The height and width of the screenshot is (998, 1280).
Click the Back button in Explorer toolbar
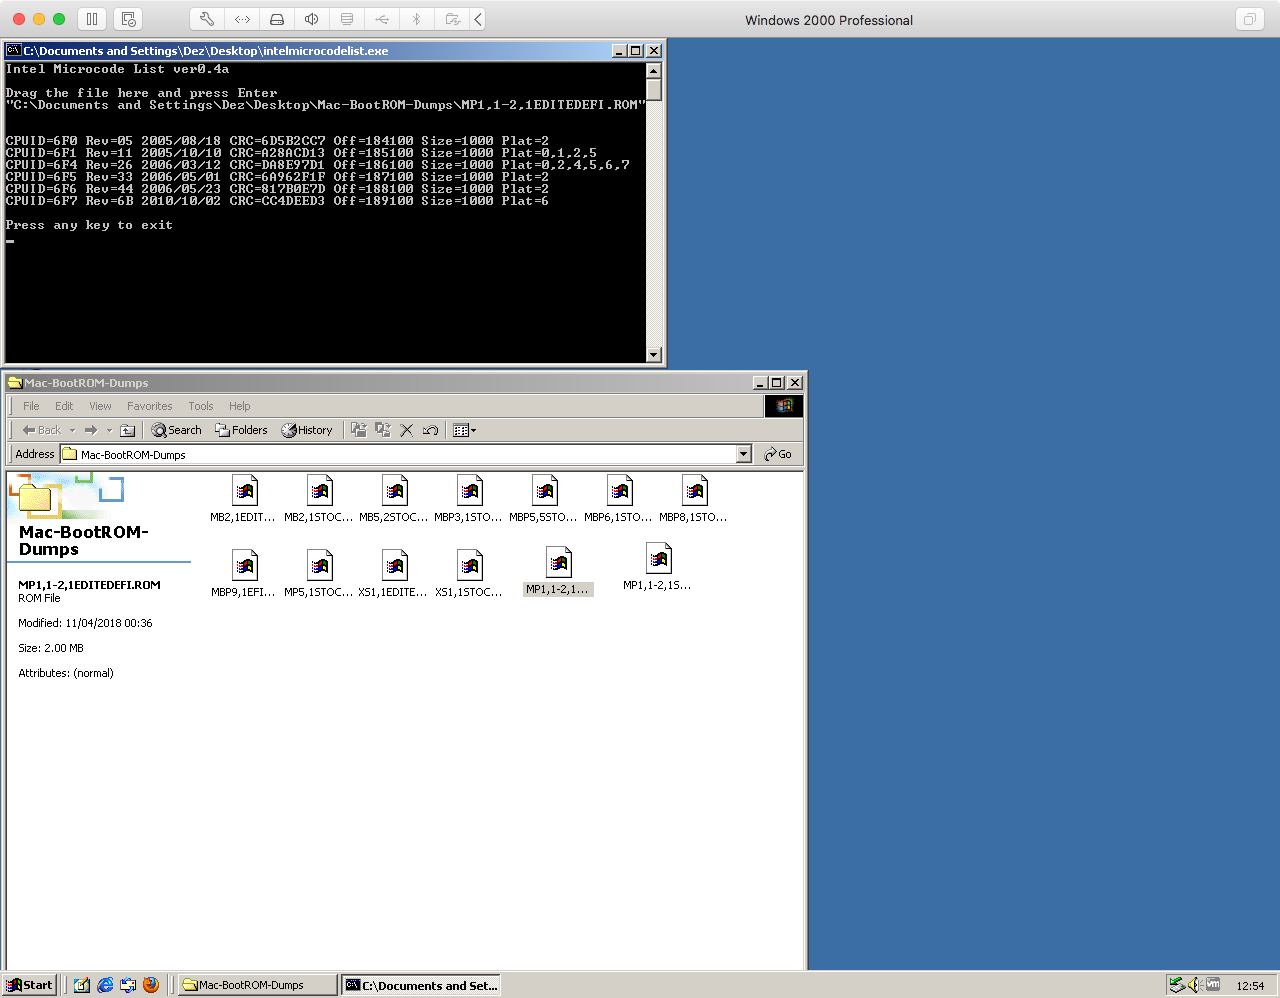click(41, 430)
